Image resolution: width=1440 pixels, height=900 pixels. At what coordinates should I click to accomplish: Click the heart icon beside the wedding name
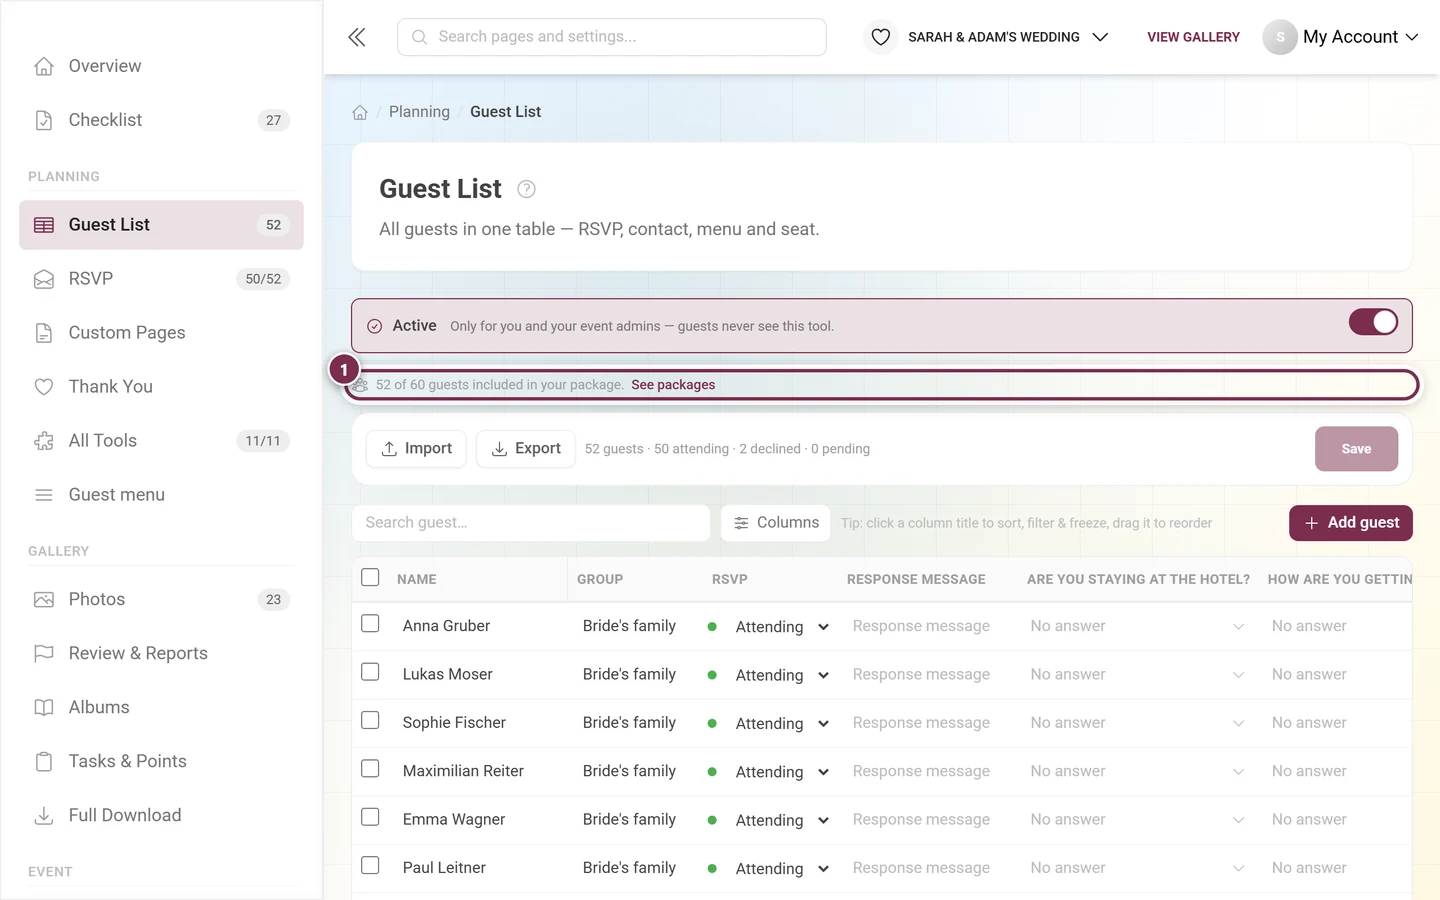point(880,37)
